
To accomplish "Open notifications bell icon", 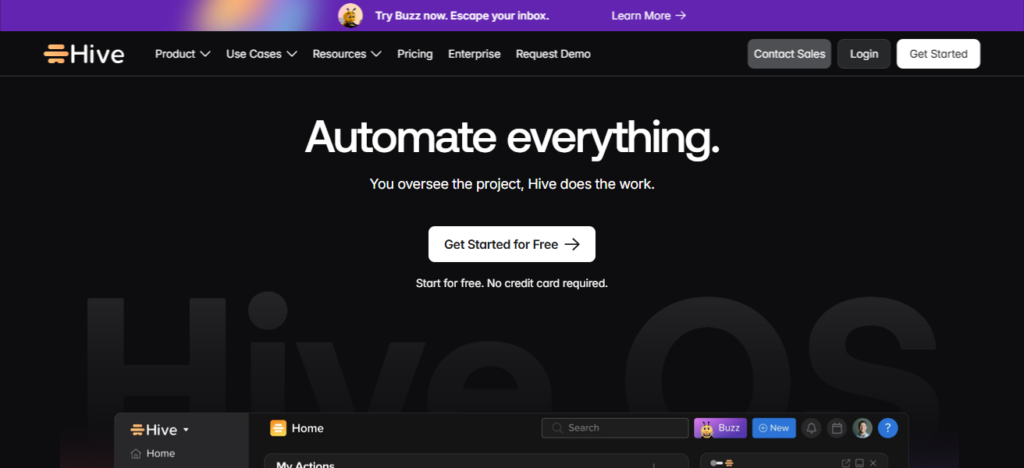I will [x=812, y=428].
